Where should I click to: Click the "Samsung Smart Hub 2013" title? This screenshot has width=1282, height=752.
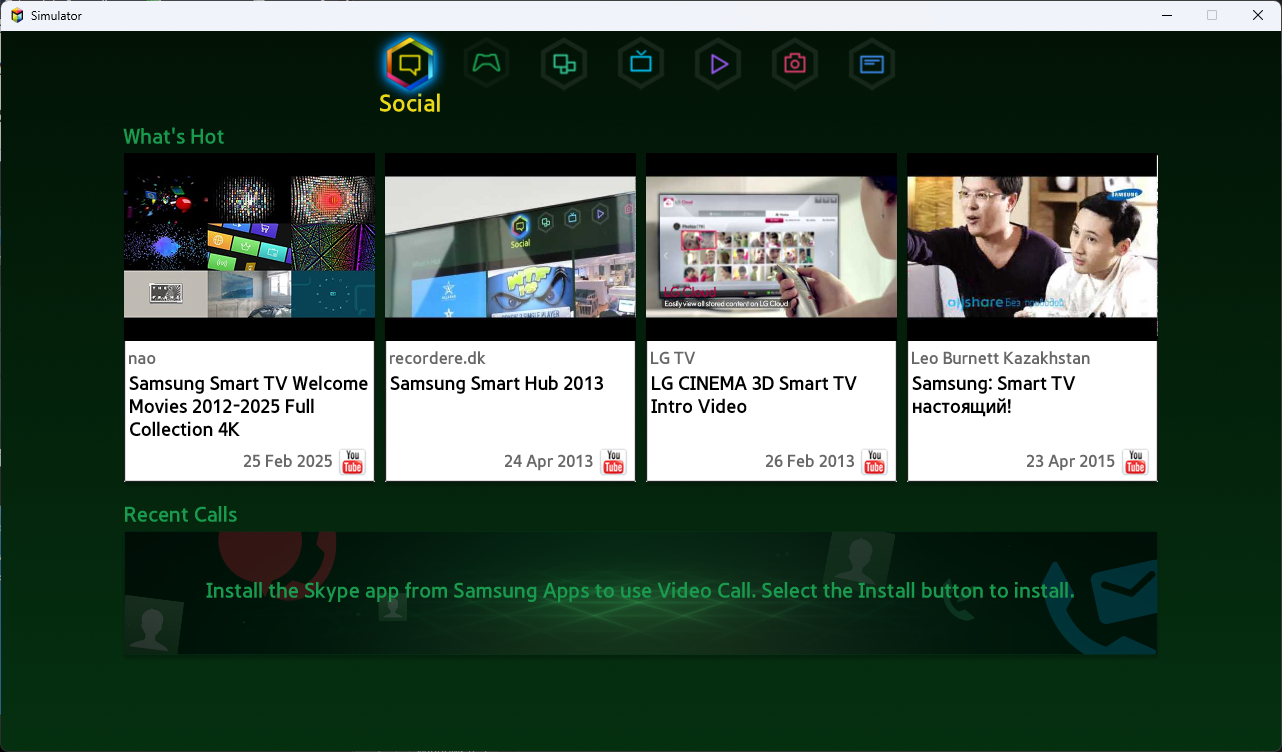(x=497, y=383)
